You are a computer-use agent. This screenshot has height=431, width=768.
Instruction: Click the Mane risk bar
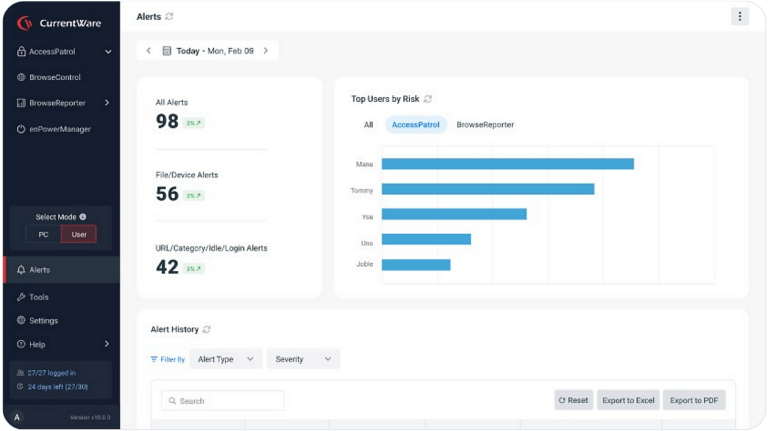[508, 164]
